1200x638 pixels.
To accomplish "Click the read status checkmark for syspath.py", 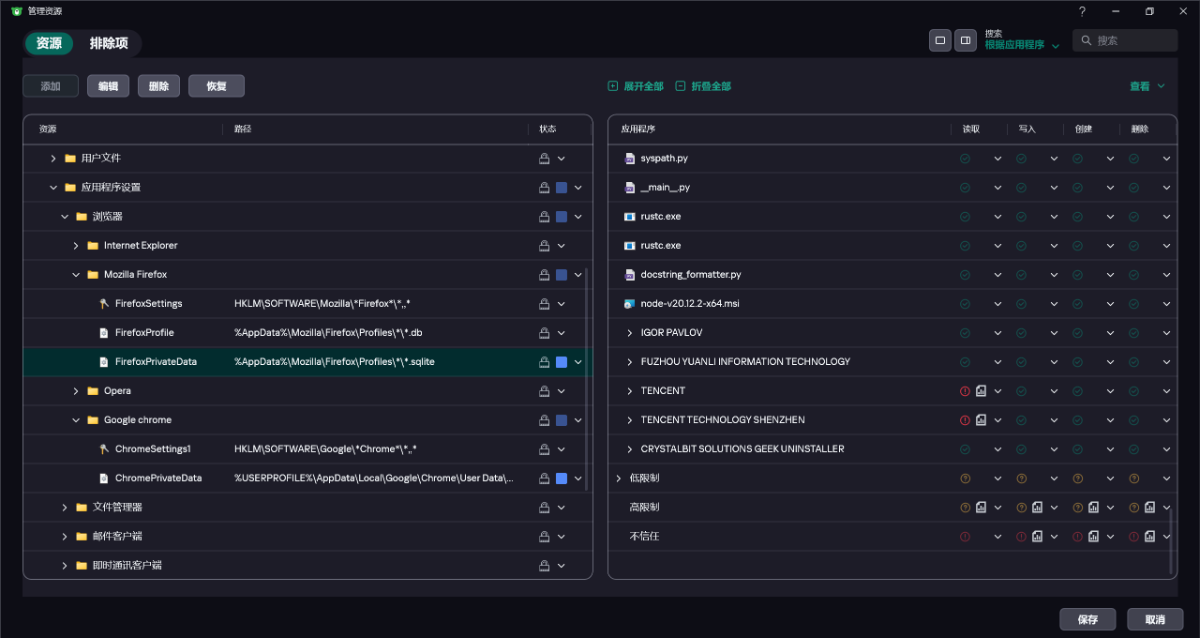I will point(965,159).
